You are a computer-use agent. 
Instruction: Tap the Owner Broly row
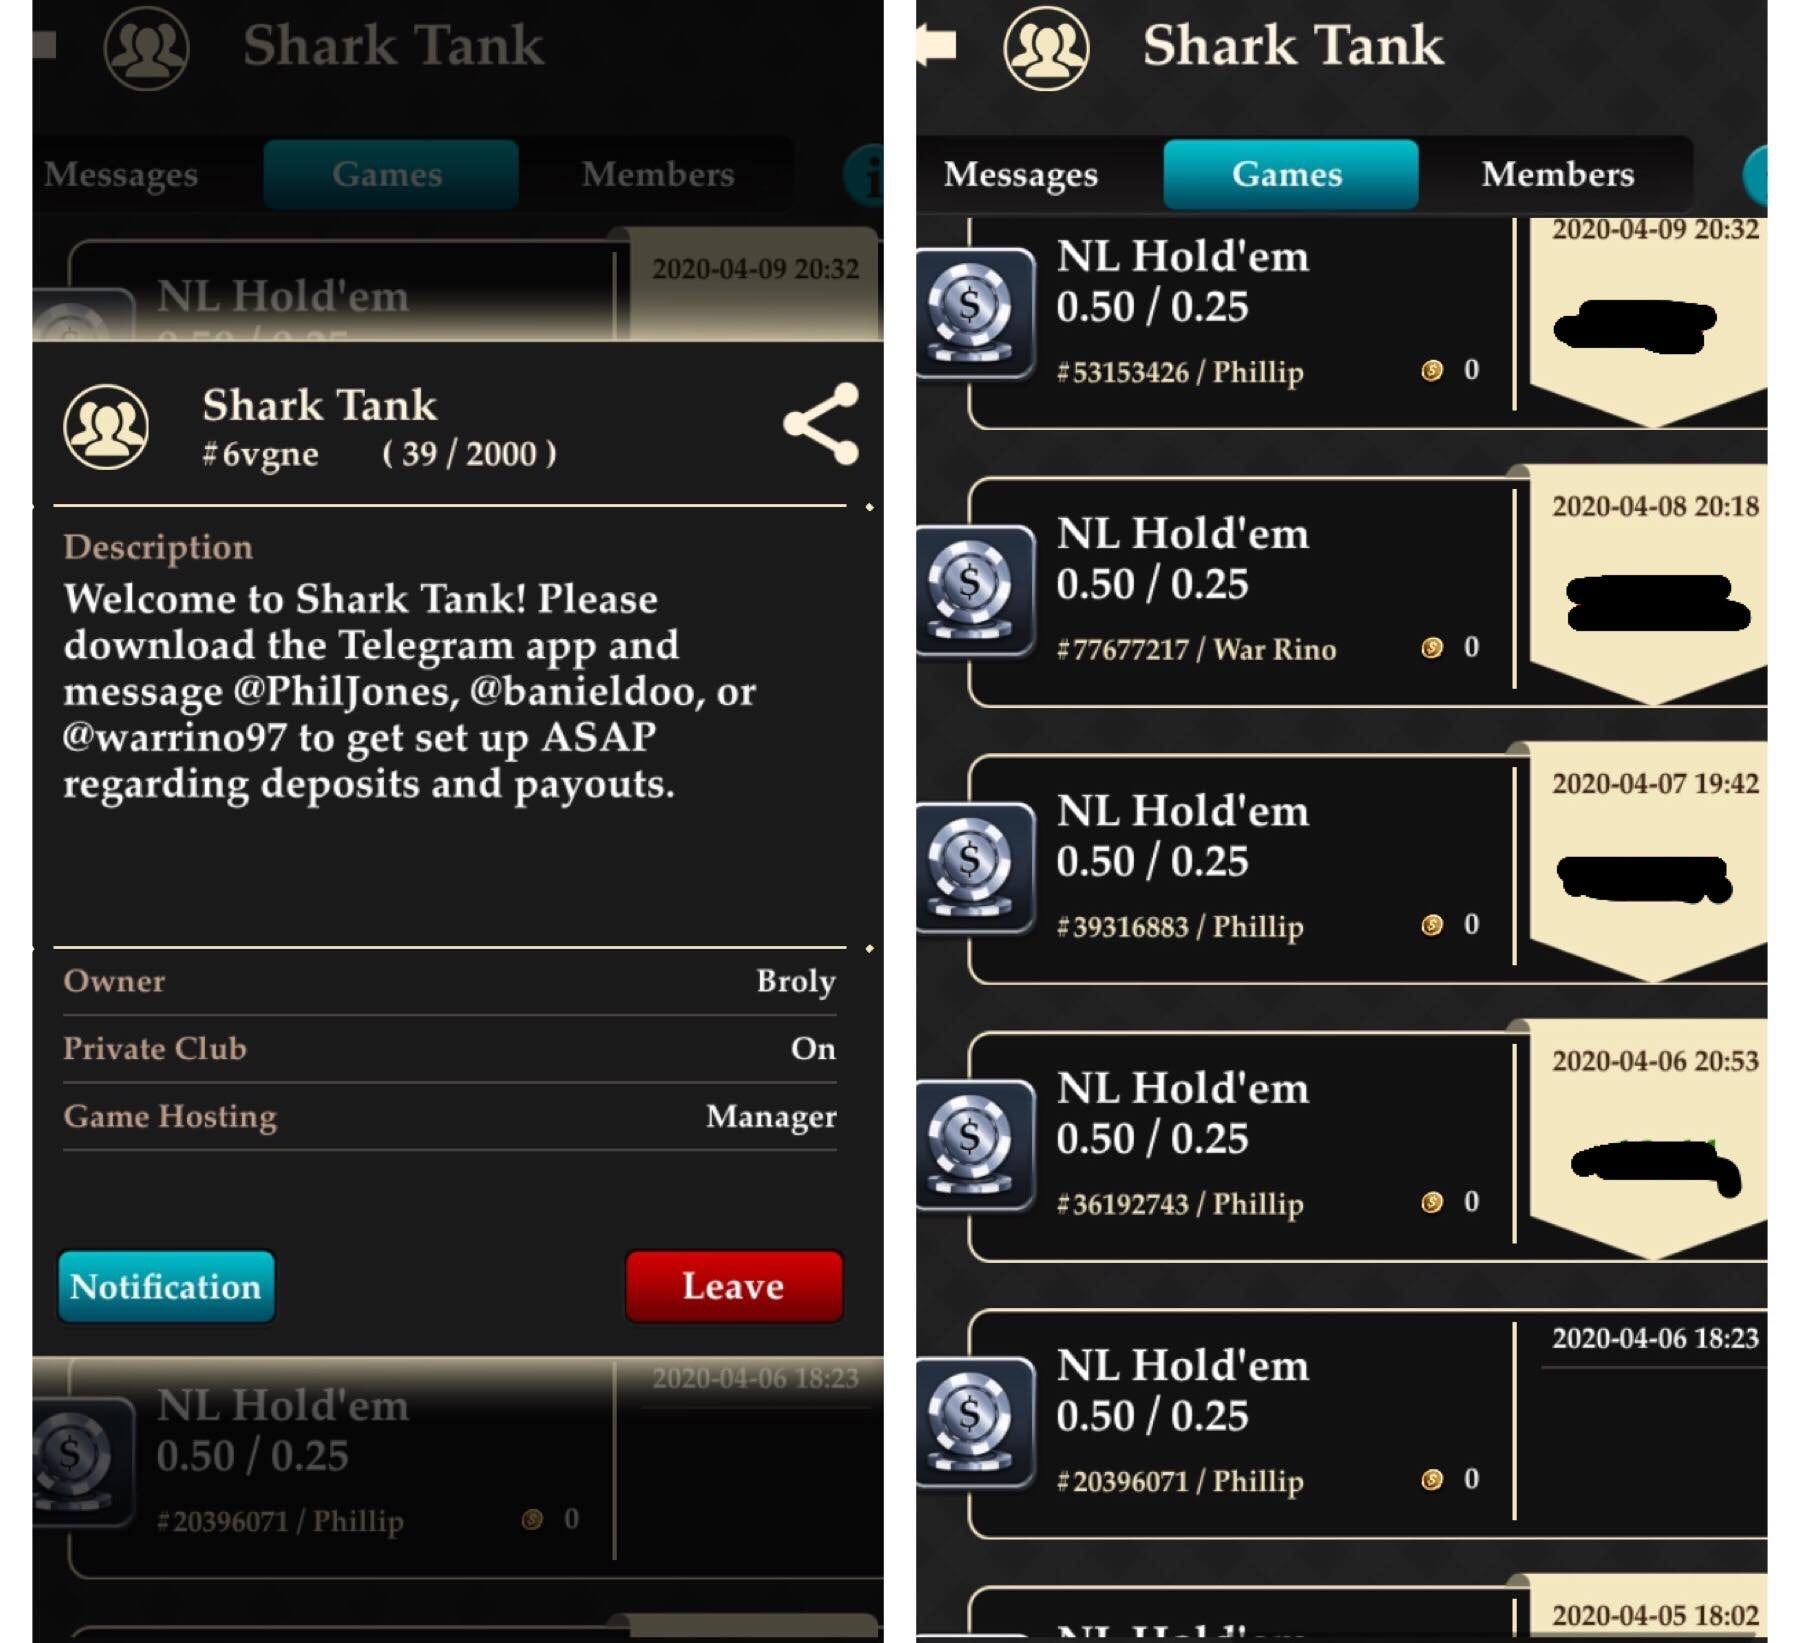[x=449, y=981]
